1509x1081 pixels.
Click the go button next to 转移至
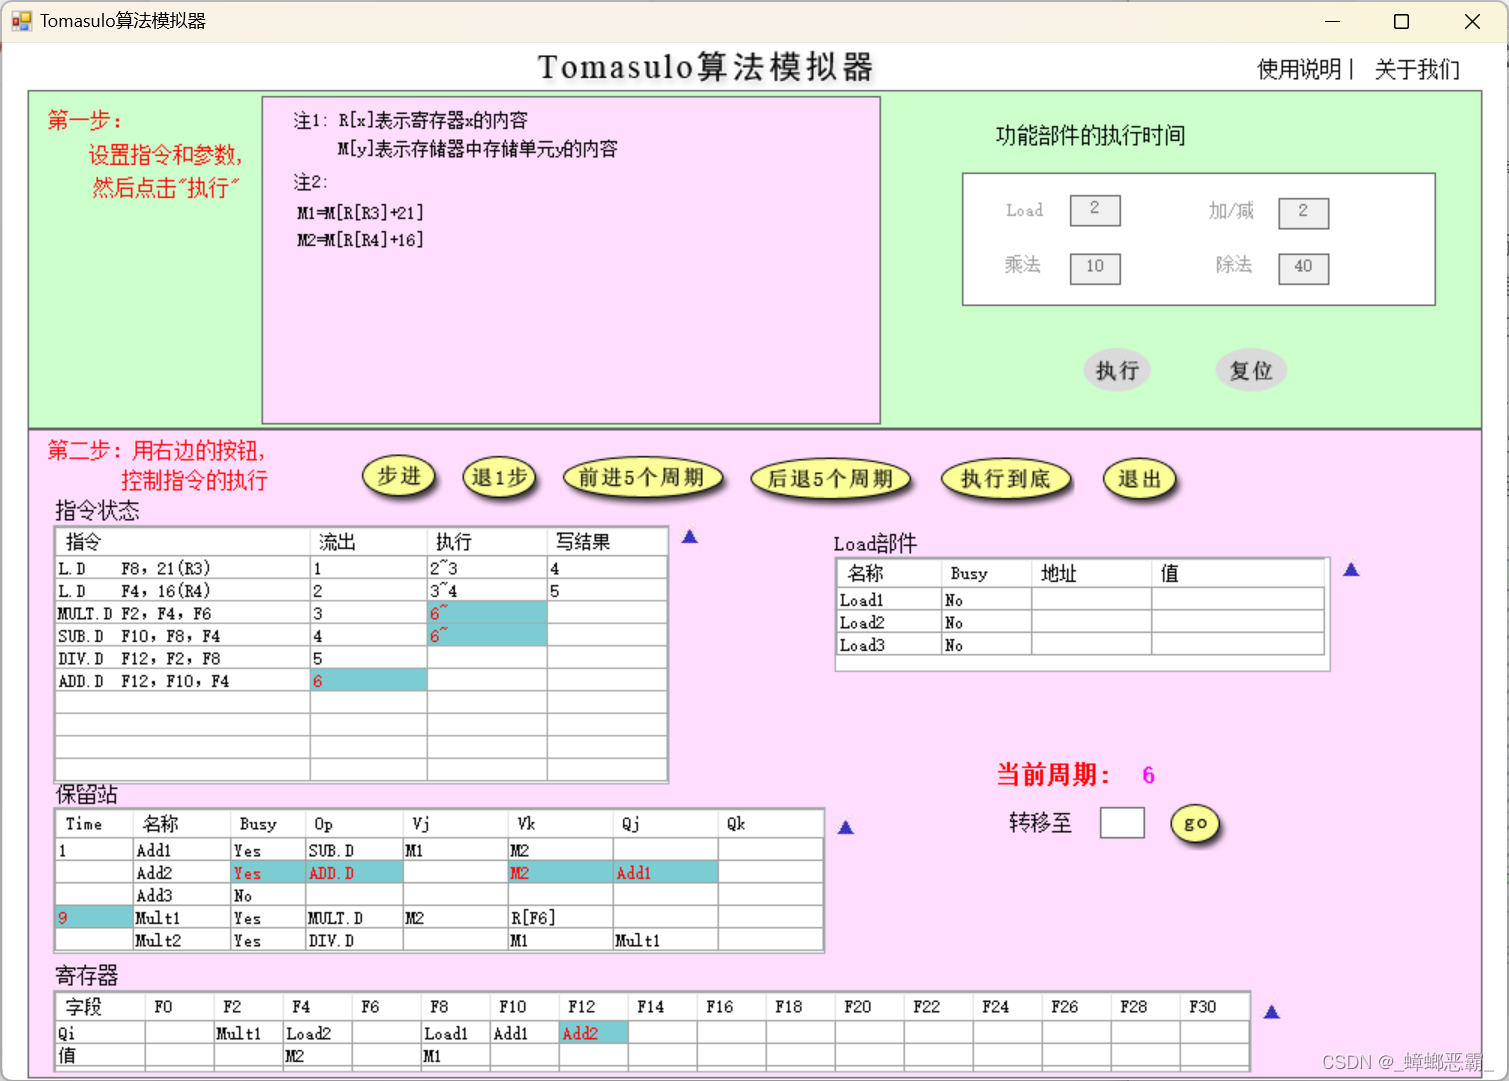[x=1195, y=824]
